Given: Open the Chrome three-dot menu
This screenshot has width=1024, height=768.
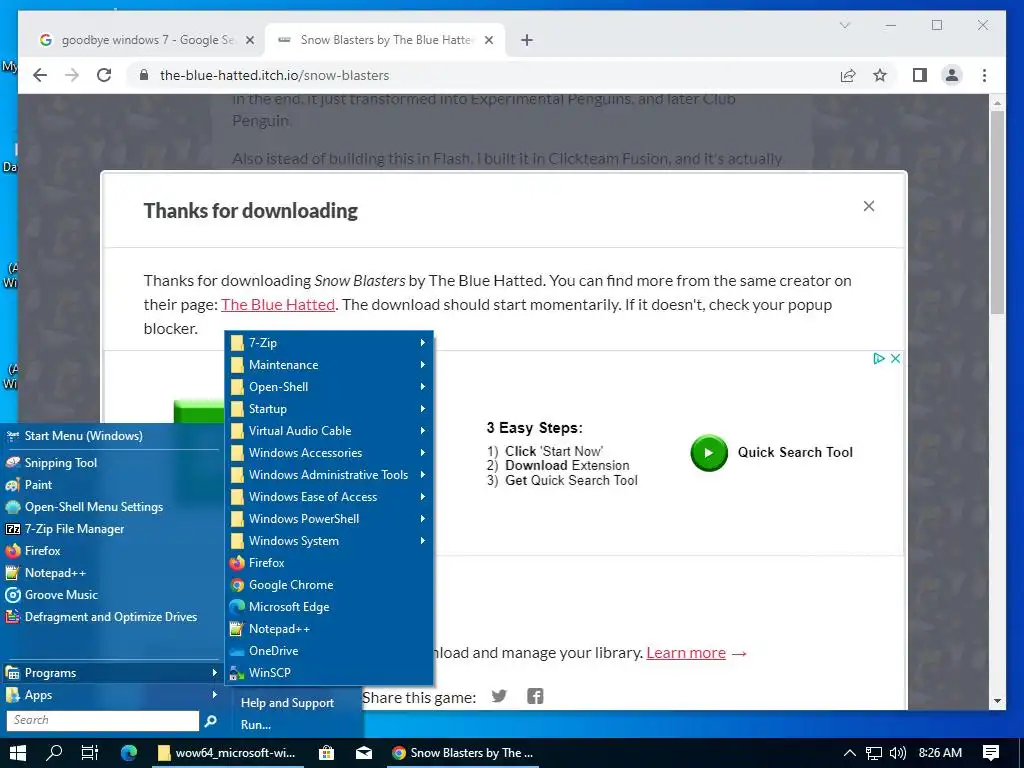Looking at the screenshot, I should (984, 75).
